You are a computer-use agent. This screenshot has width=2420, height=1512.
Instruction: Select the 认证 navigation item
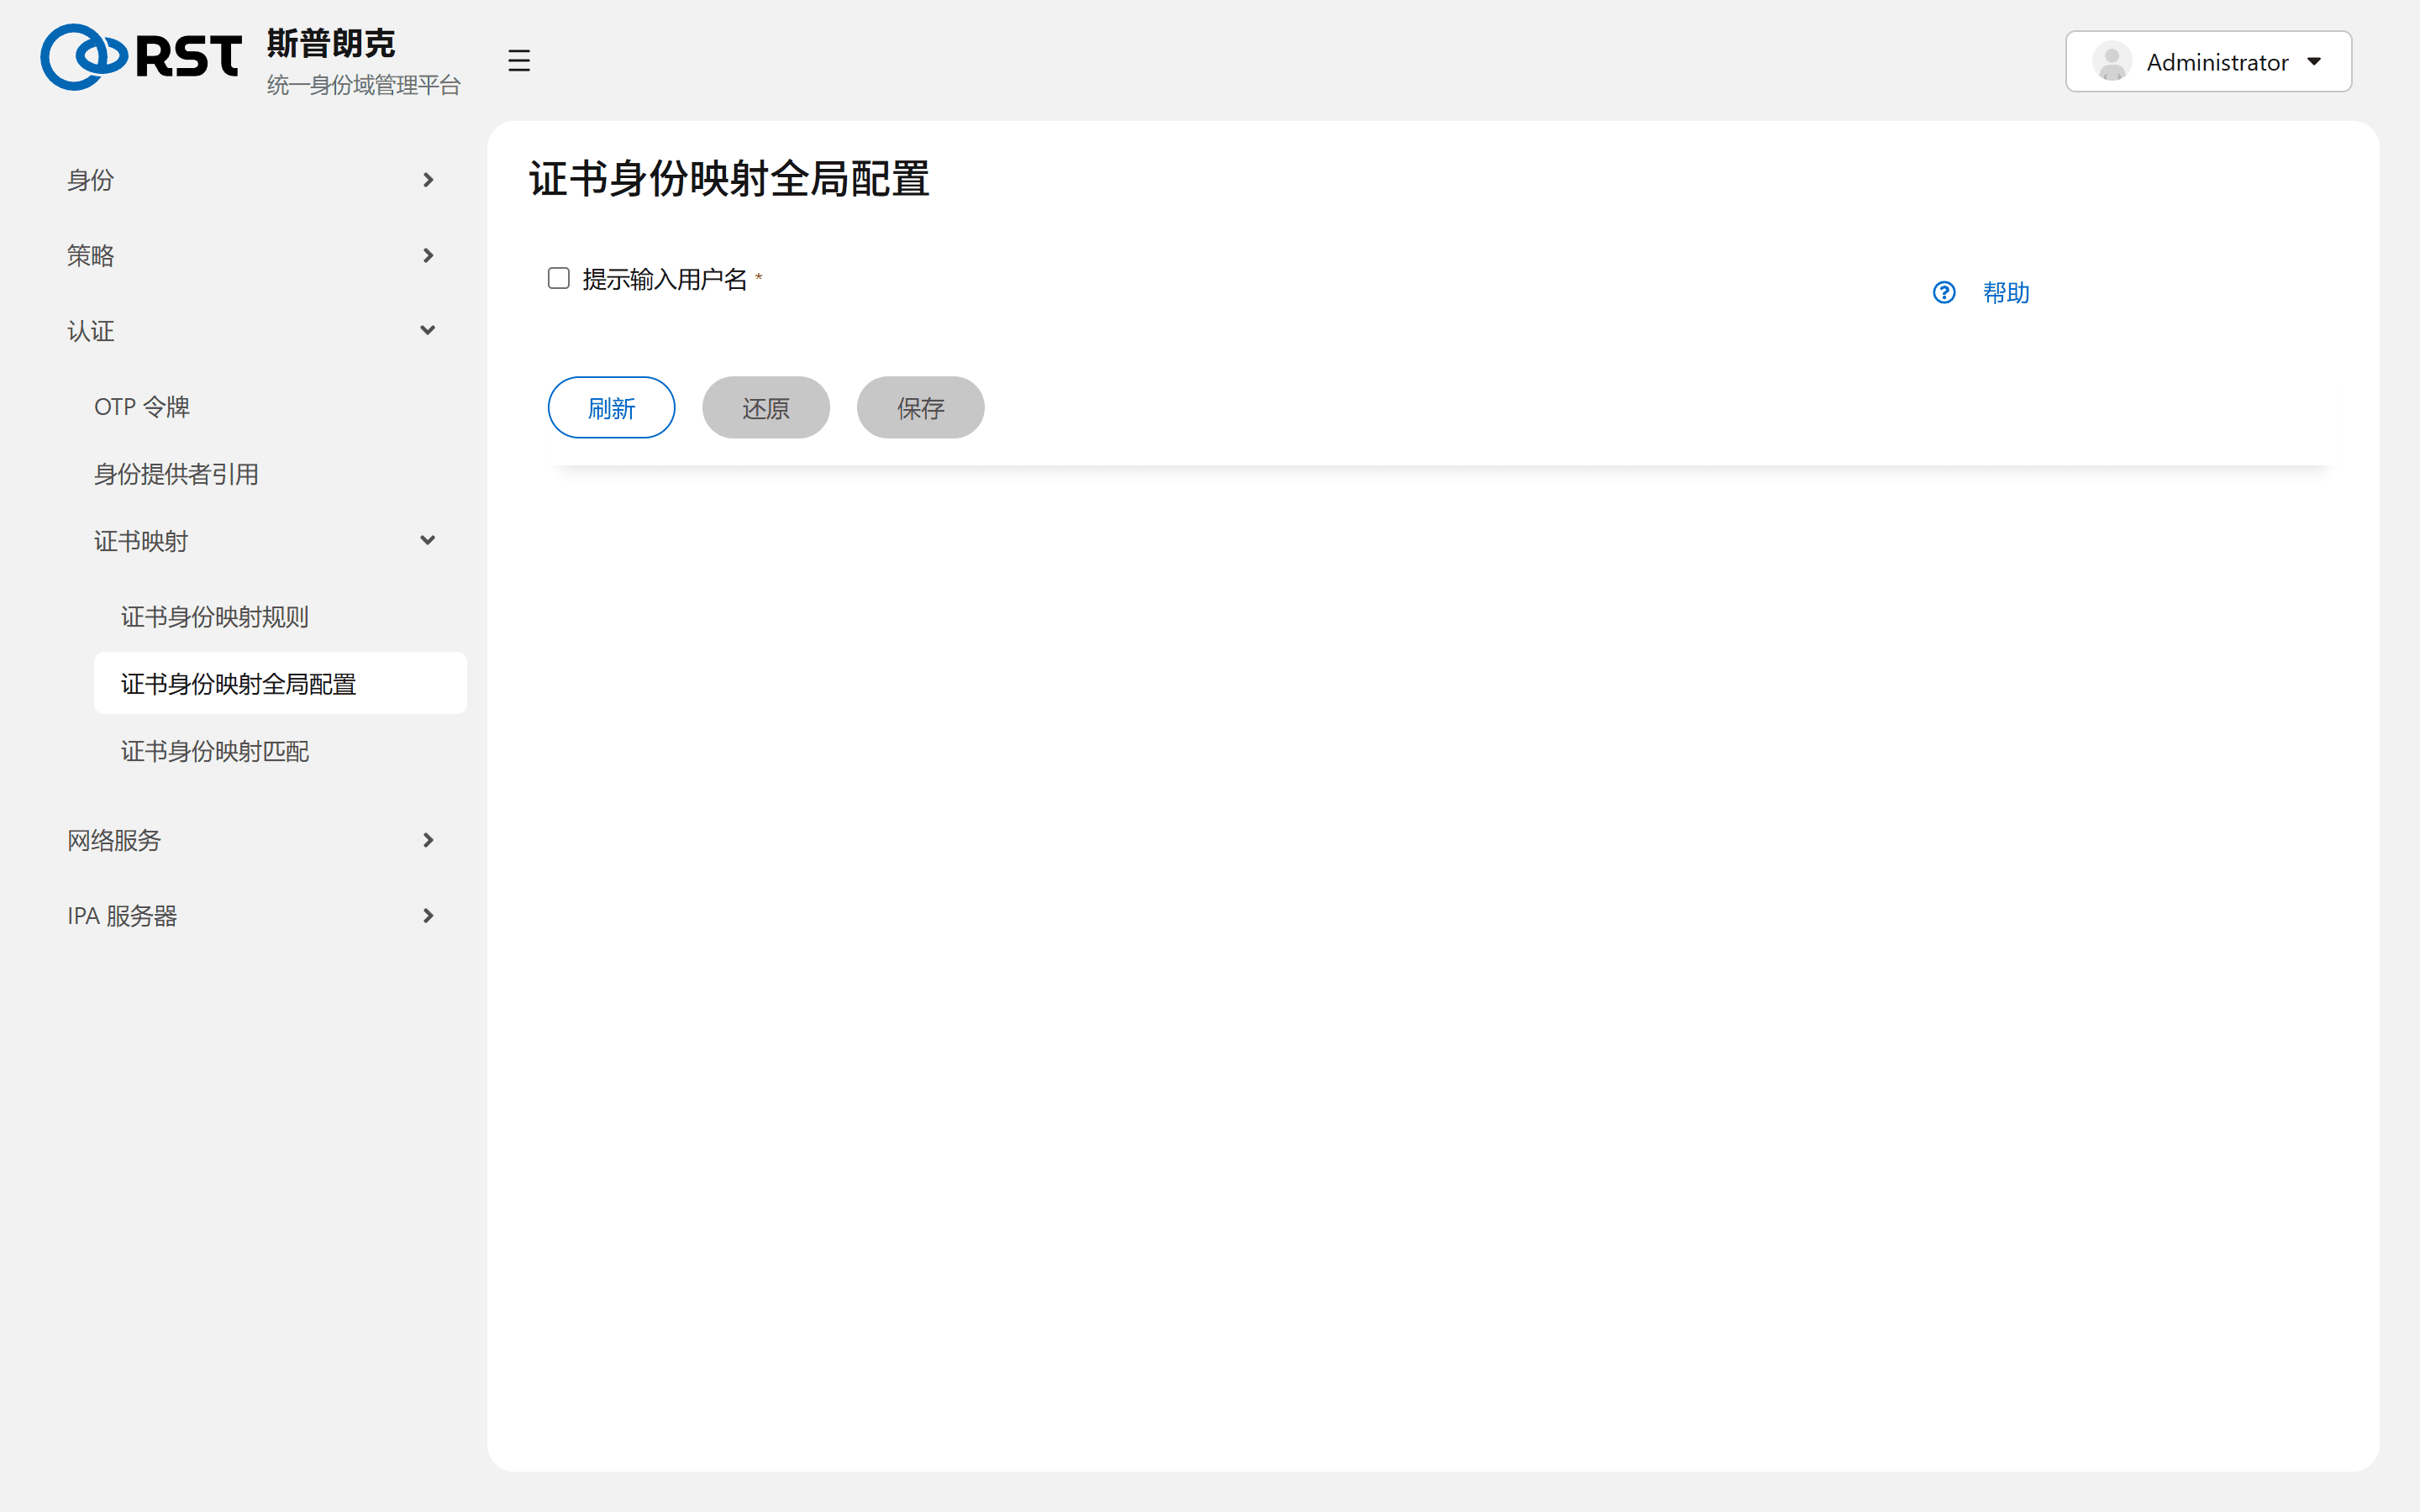point(90,331)
